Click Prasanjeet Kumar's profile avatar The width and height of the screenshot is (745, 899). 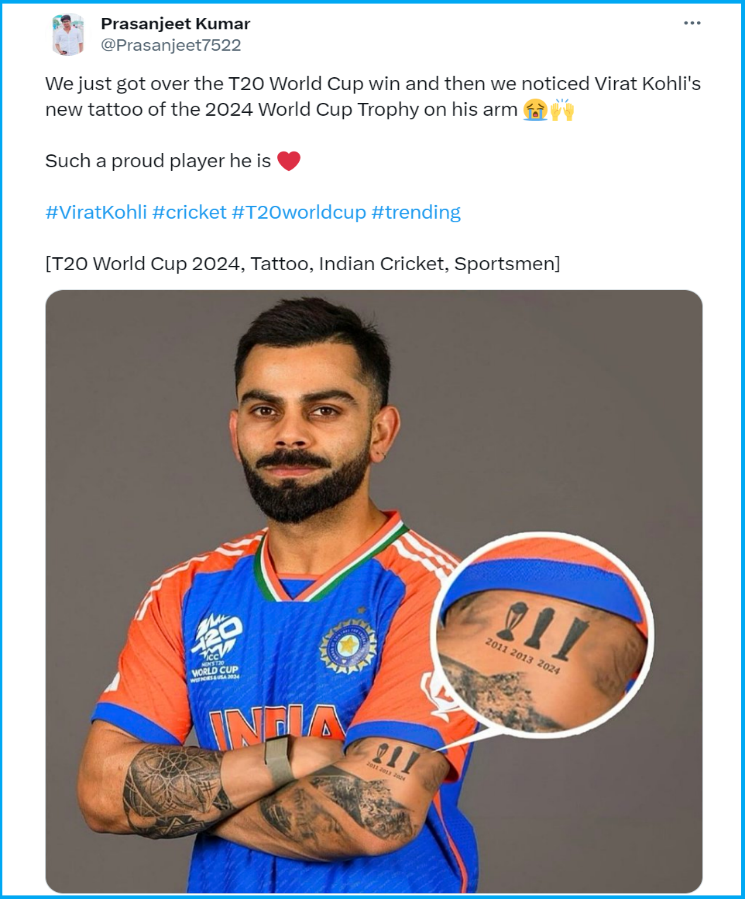(x=68, y=34)
